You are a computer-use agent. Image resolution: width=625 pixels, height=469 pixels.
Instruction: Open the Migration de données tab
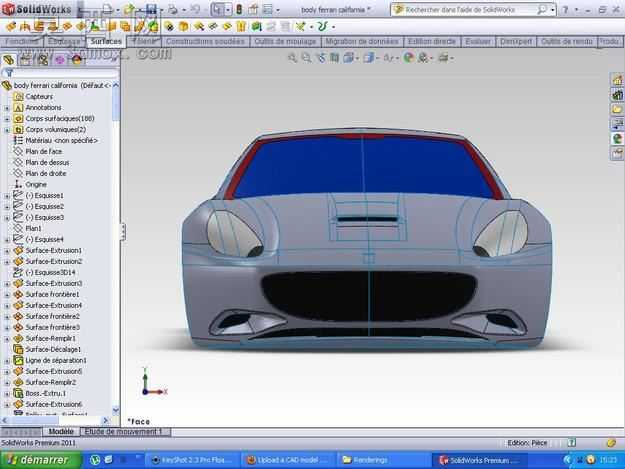point(362,41)
